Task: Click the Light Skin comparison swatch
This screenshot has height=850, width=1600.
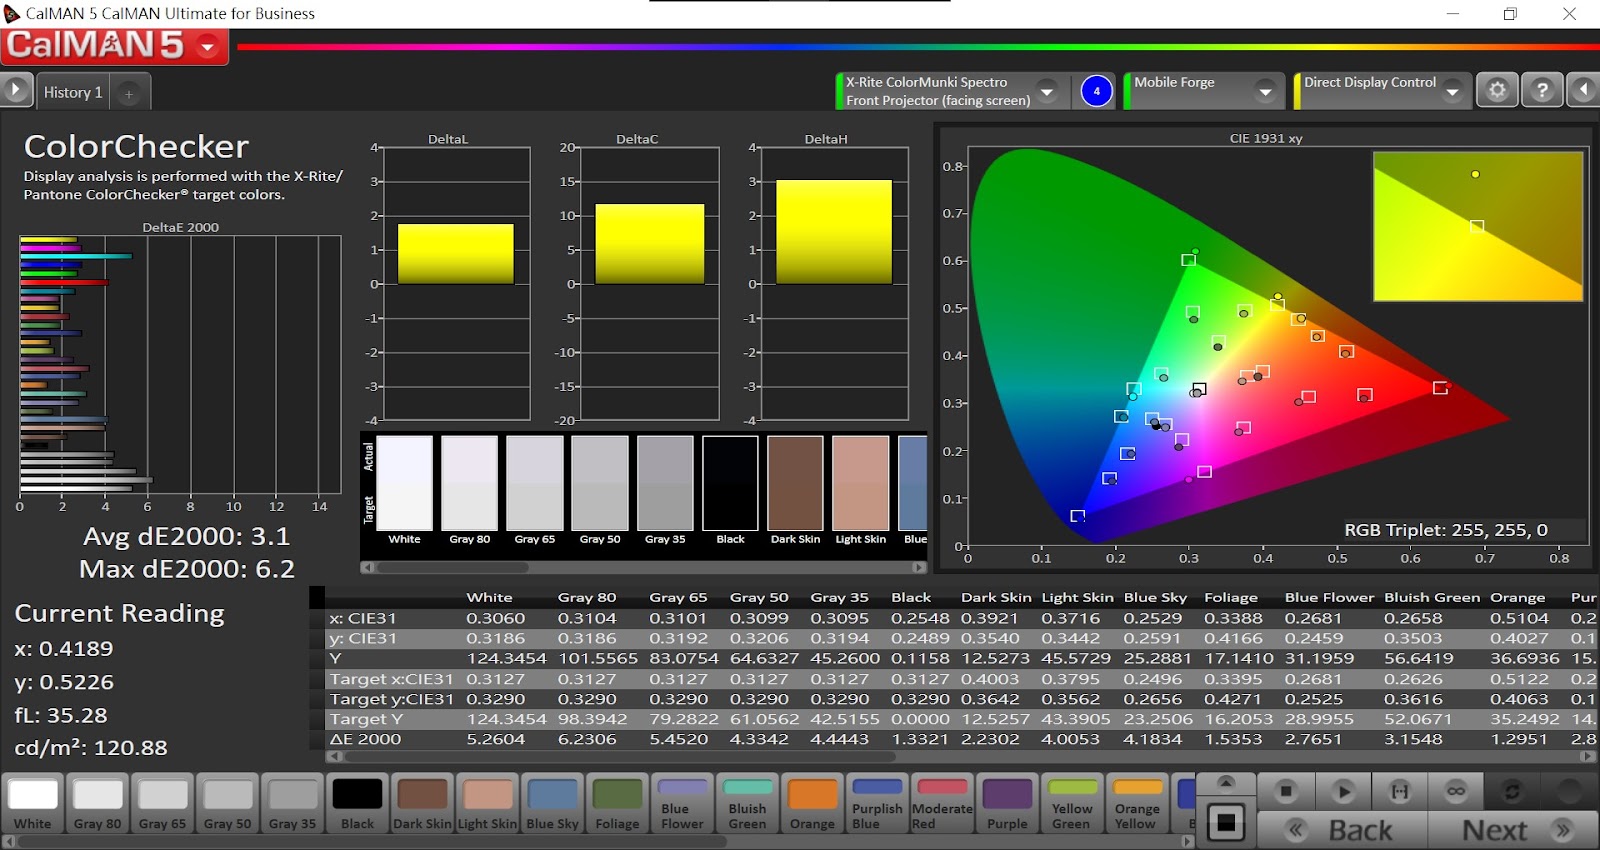Action: 860,483
